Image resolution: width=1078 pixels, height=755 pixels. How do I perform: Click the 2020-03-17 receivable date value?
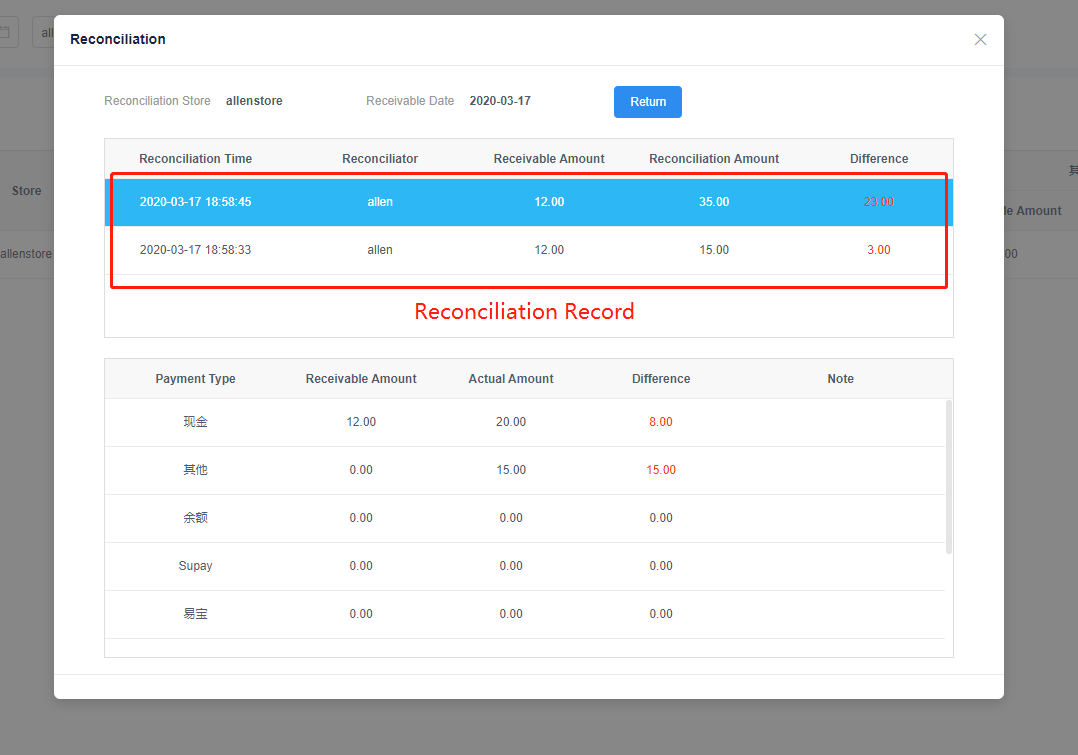[x=500, y=101]
